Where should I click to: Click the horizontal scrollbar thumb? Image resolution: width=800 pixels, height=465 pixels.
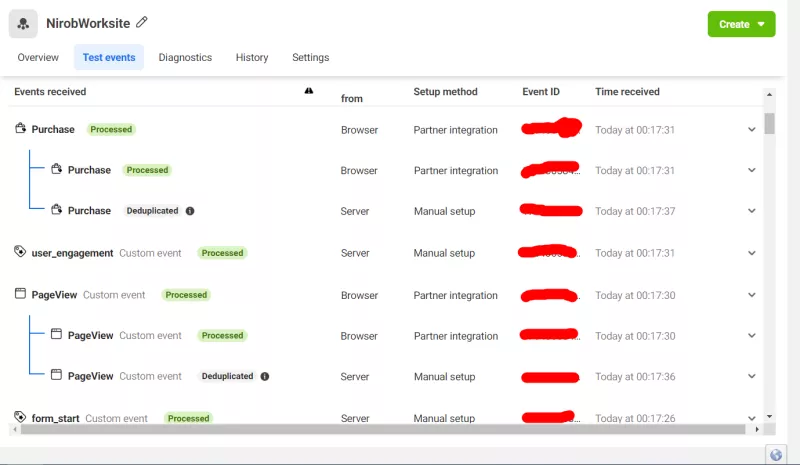(383, 429)
